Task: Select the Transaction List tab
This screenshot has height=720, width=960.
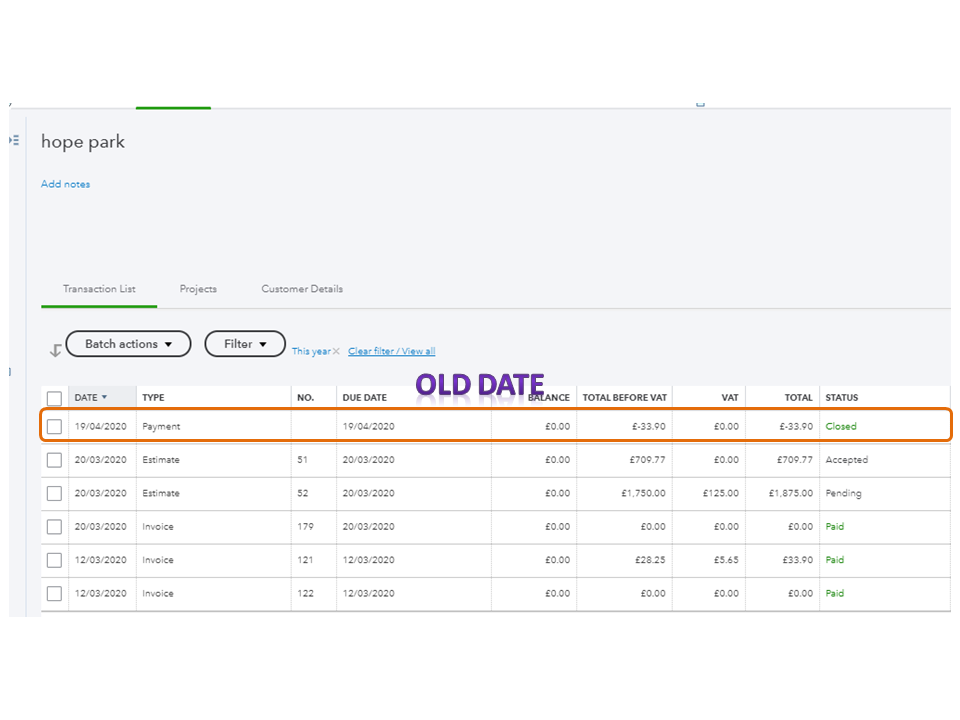Action: pyautogui.click(x=99, y=289)
